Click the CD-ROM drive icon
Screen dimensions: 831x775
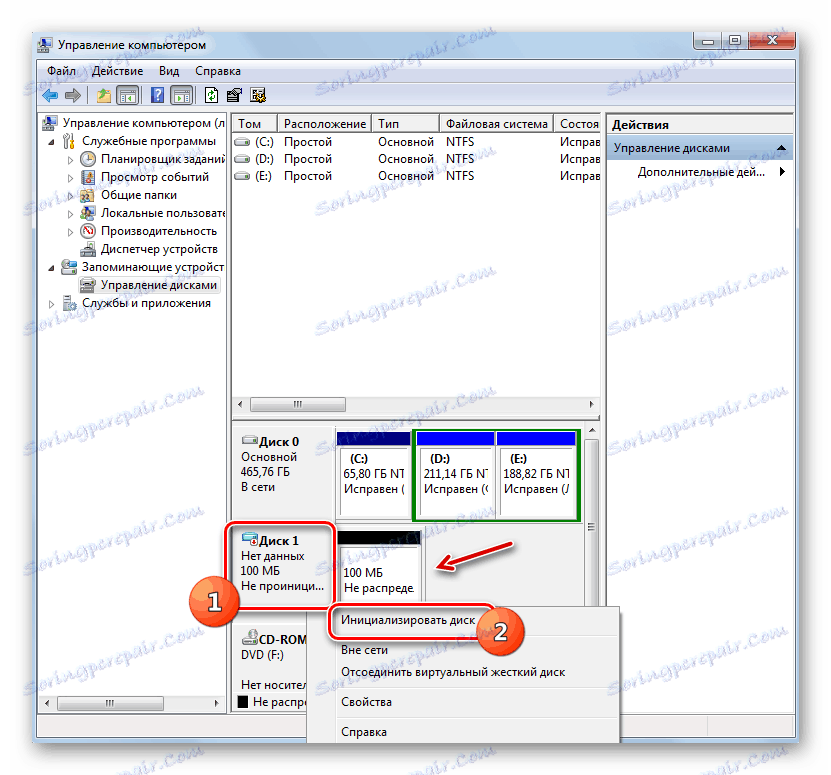tap(250, 638)
